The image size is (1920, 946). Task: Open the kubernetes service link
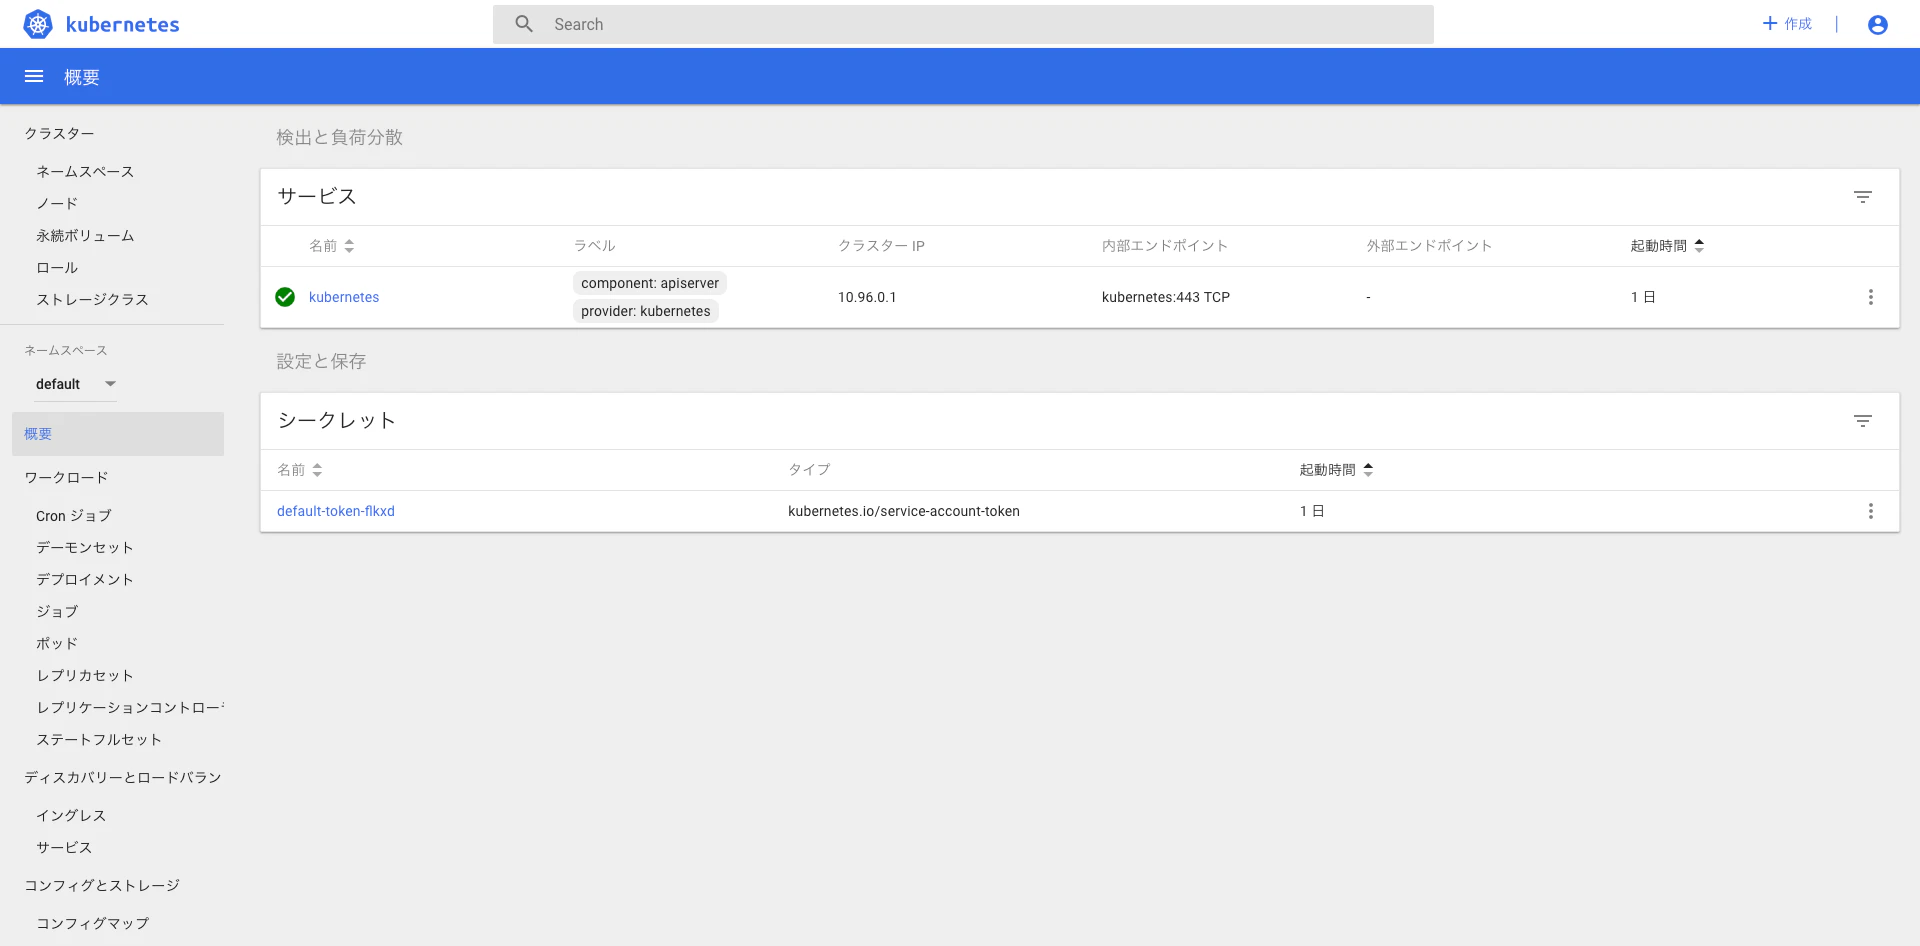pyautogui.click(x=344, y=297)
